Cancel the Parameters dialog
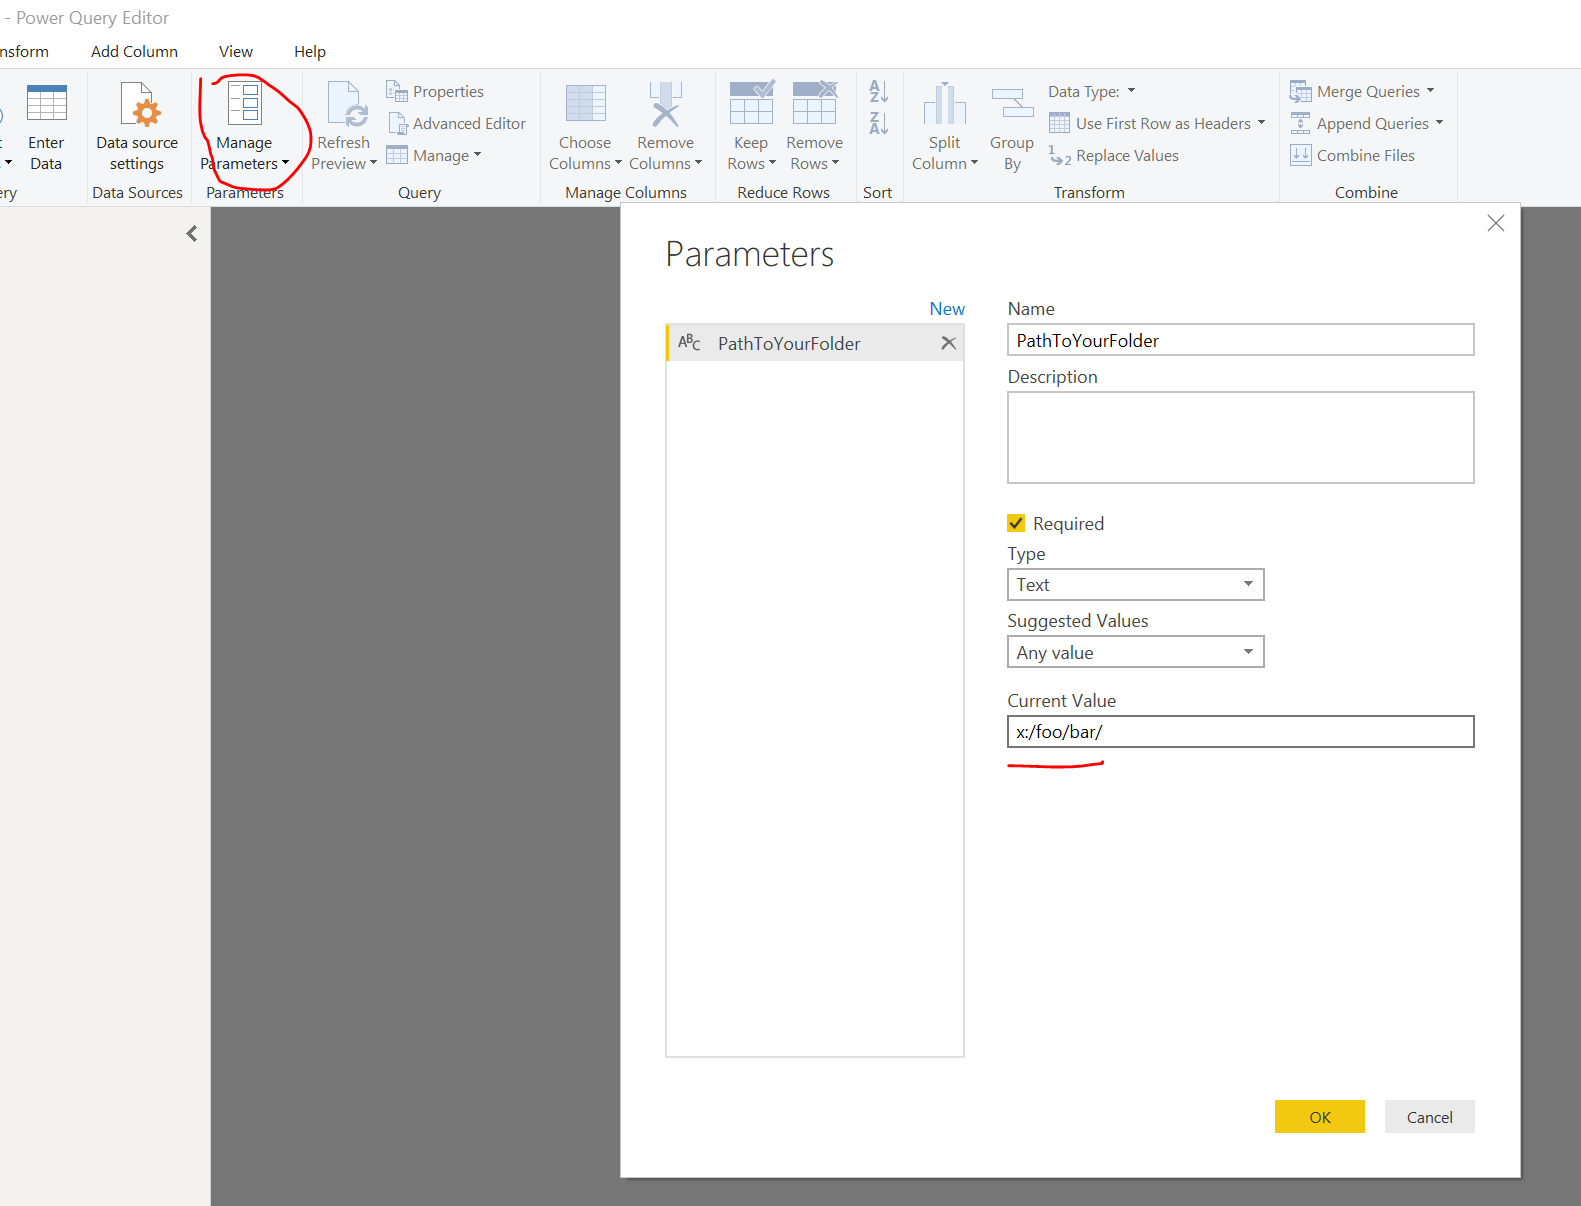The height and width of the screenshot is (1206, 1581). (x=1430, y=1117)
